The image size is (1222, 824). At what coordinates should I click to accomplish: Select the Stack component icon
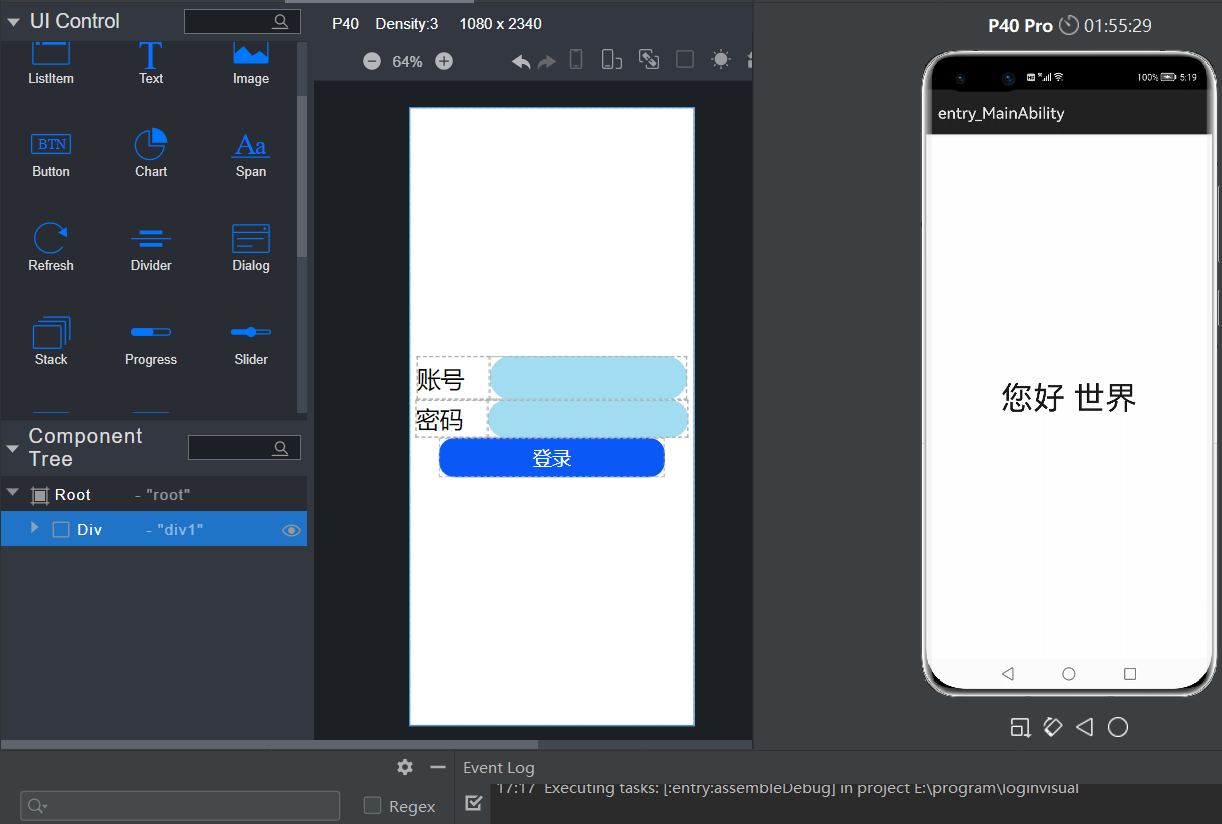pos(51,332)
